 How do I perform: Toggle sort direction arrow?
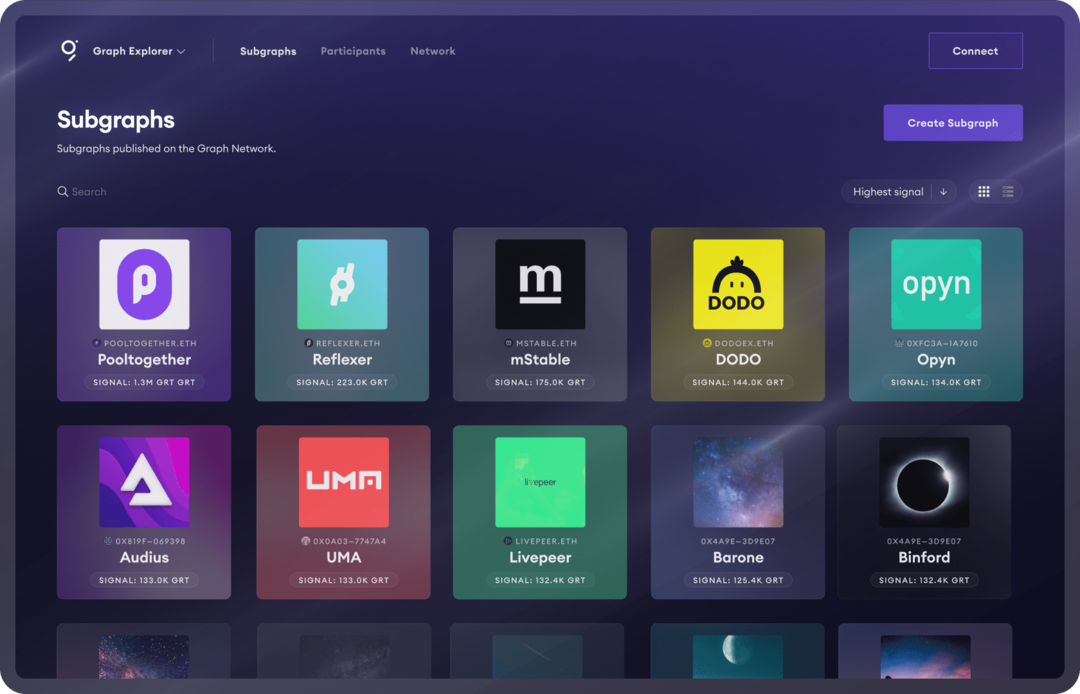[944, 191]
